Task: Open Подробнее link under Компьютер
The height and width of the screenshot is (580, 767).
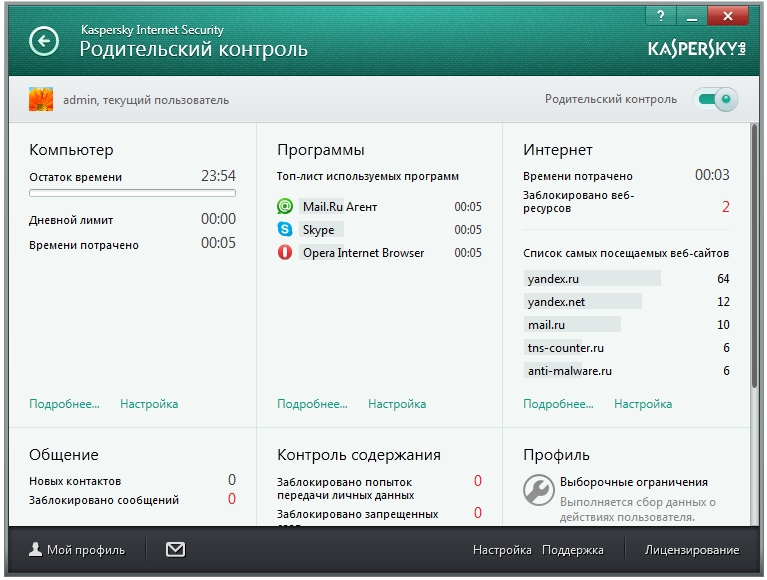Action: 64,404
